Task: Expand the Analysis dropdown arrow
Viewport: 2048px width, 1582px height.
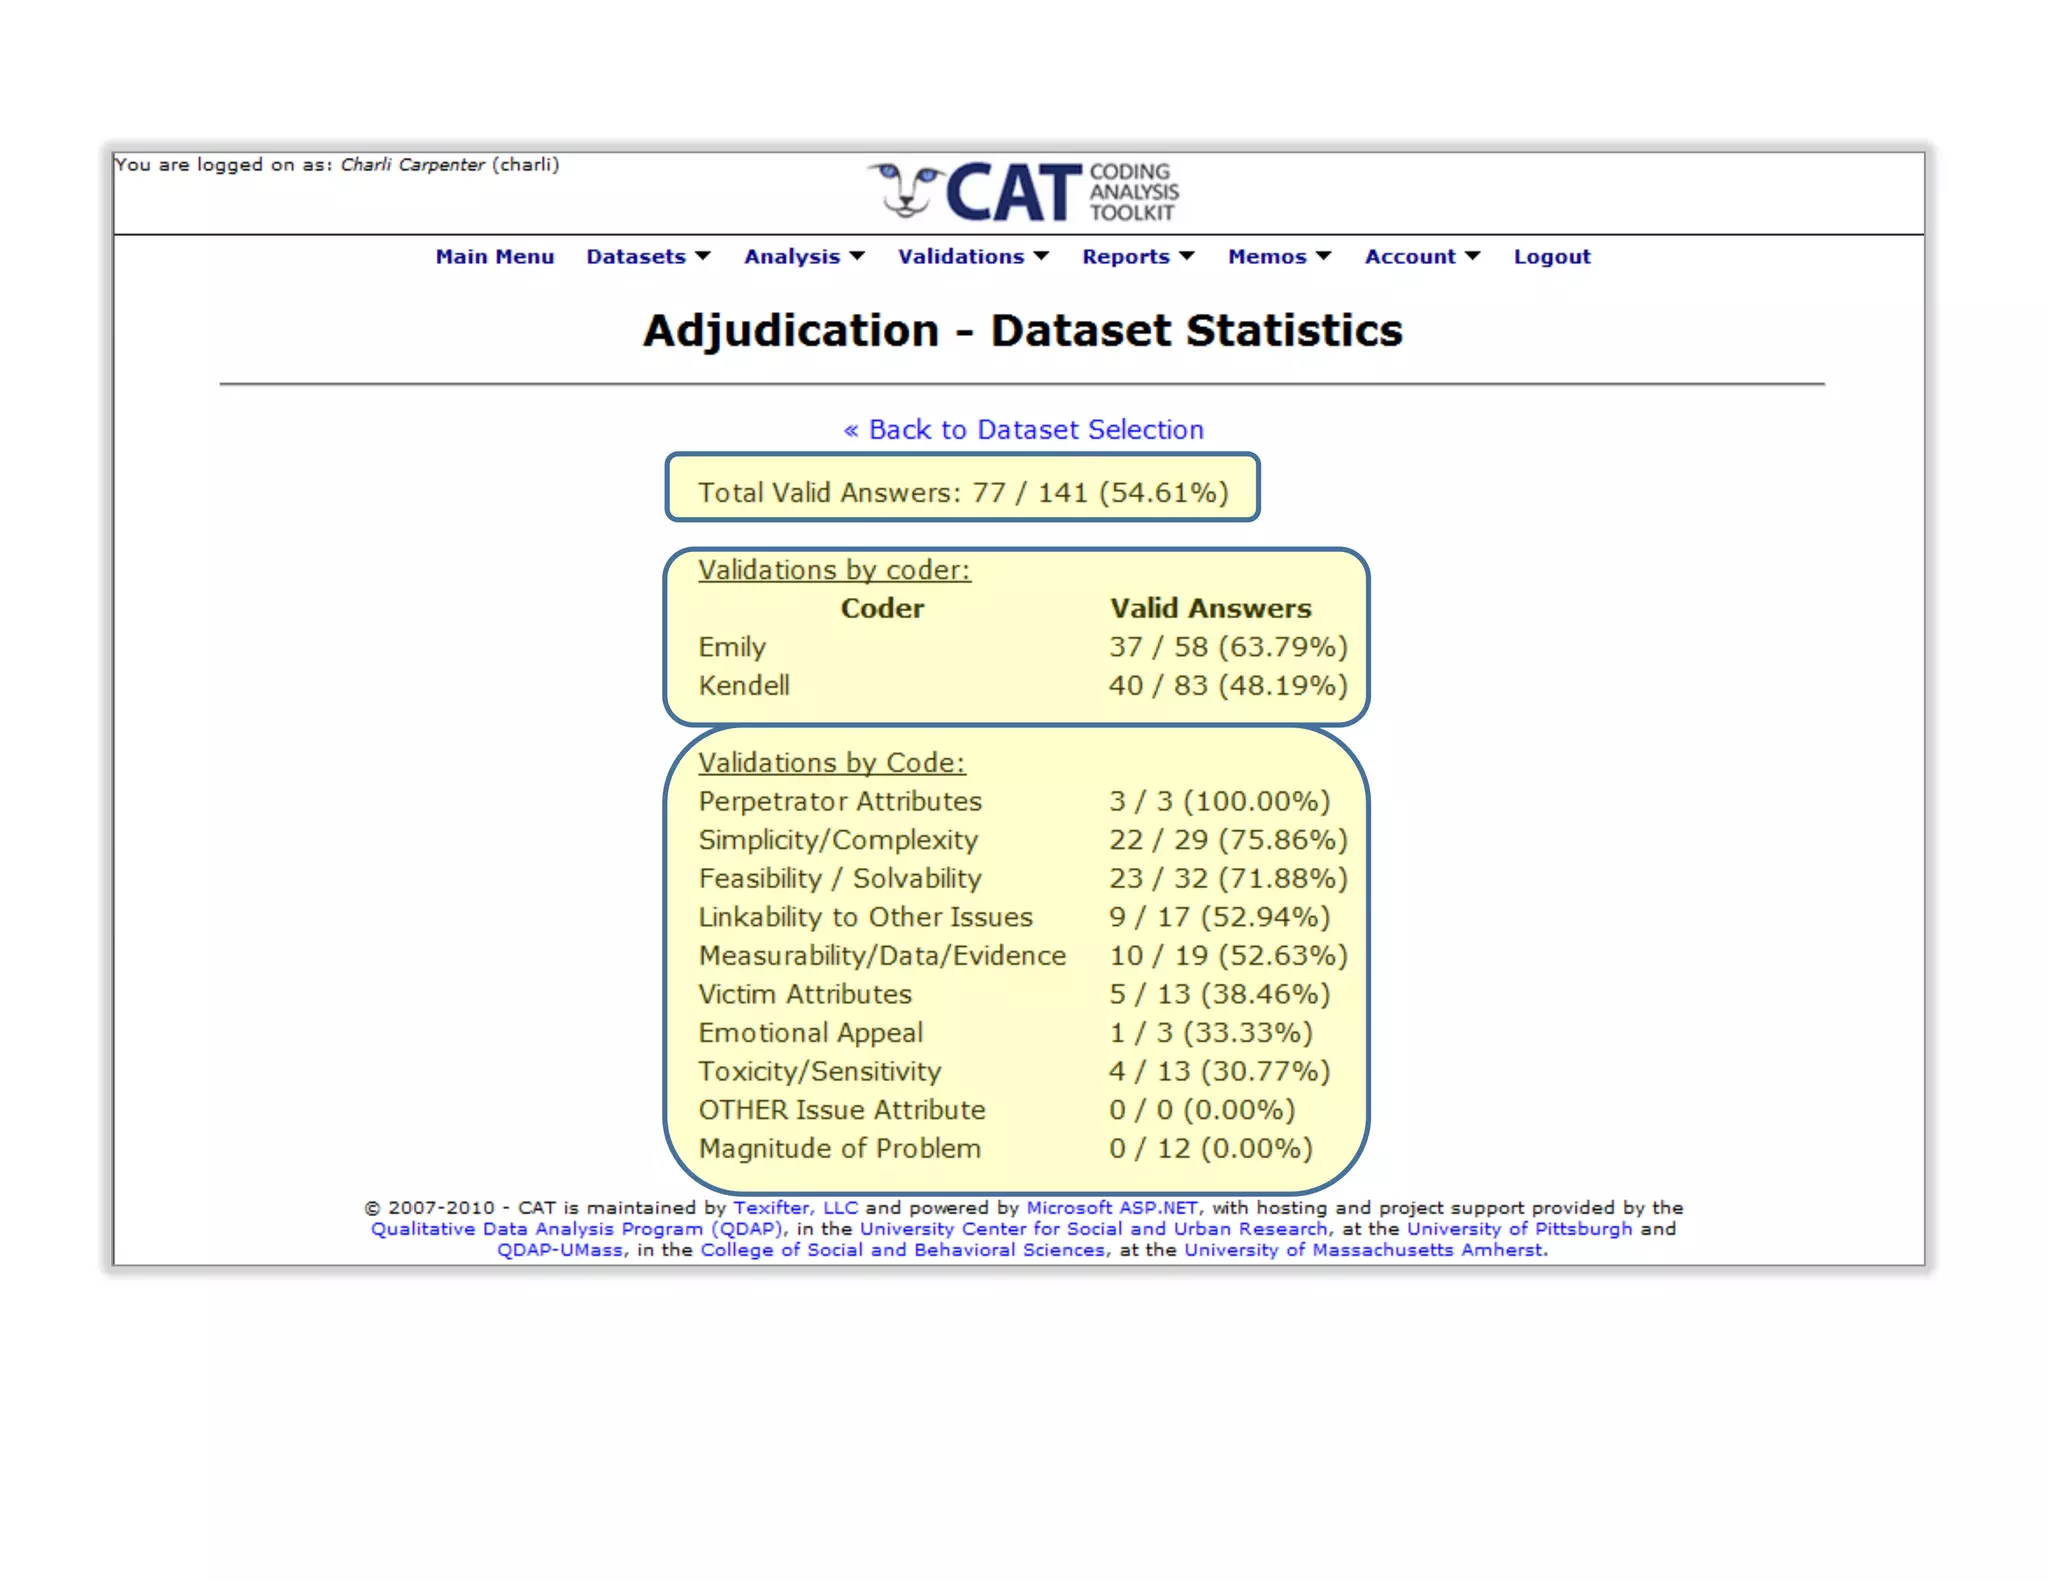Action: pyautogui.click(x=857, y=257)
